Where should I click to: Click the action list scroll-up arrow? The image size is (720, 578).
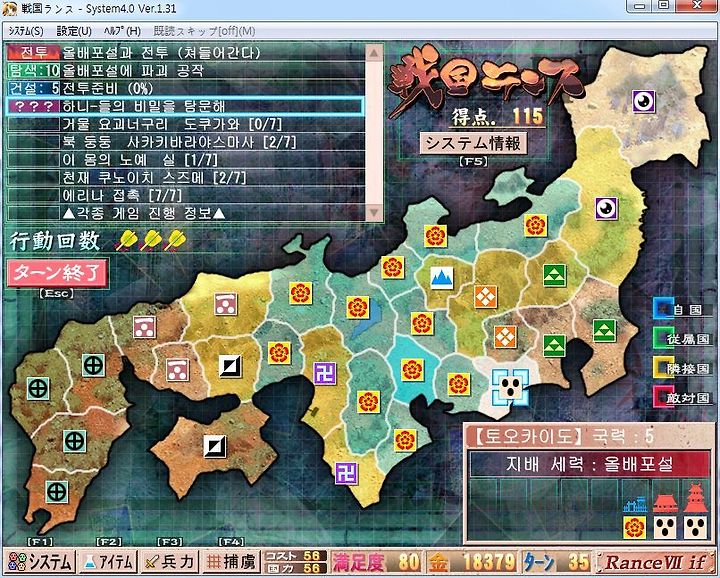(374, 53)
